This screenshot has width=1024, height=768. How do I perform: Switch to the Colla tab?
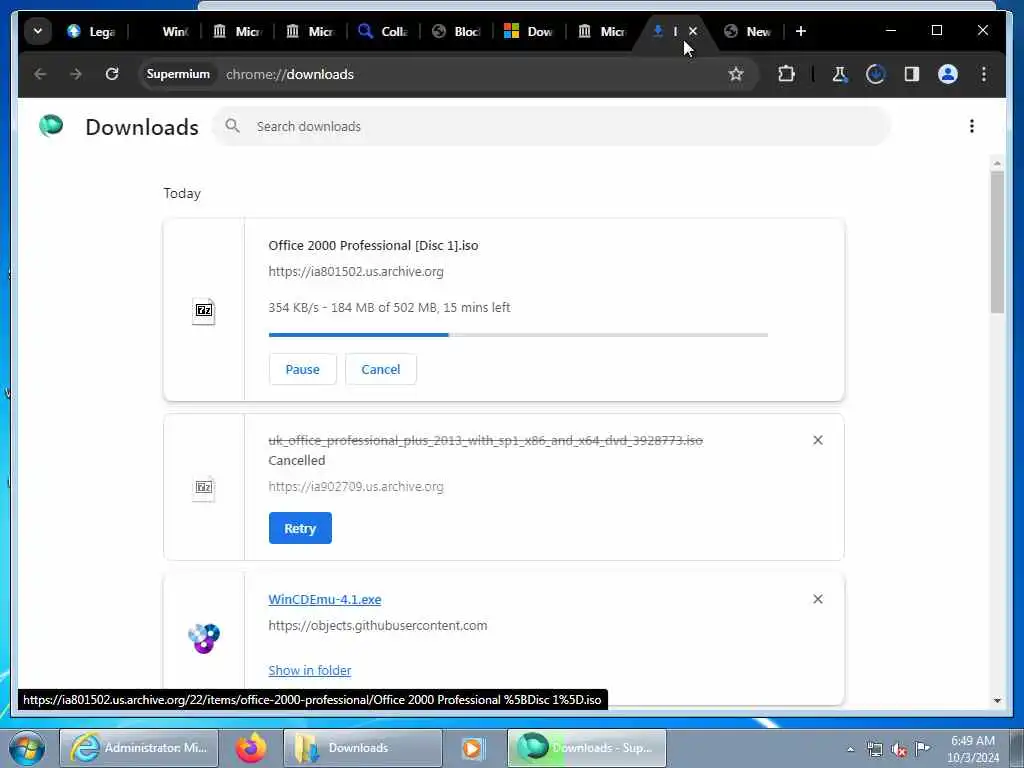(384, 31)
